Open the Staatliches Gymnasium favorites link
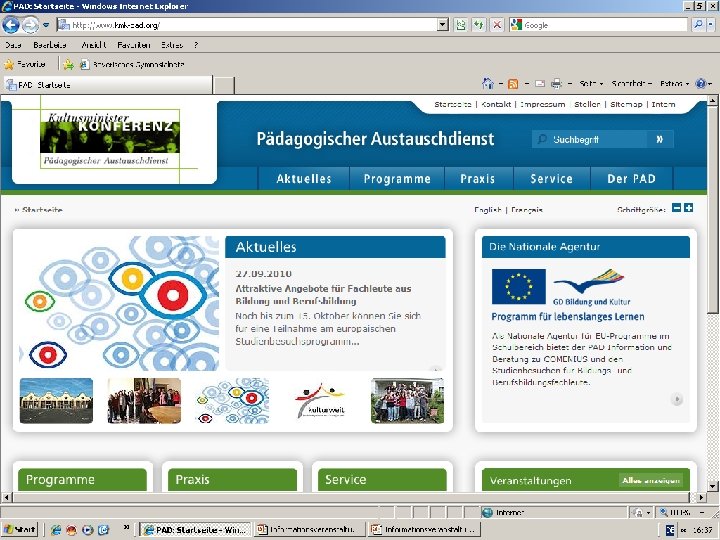The height and width of the screenshot is (540, 720). 132,65
